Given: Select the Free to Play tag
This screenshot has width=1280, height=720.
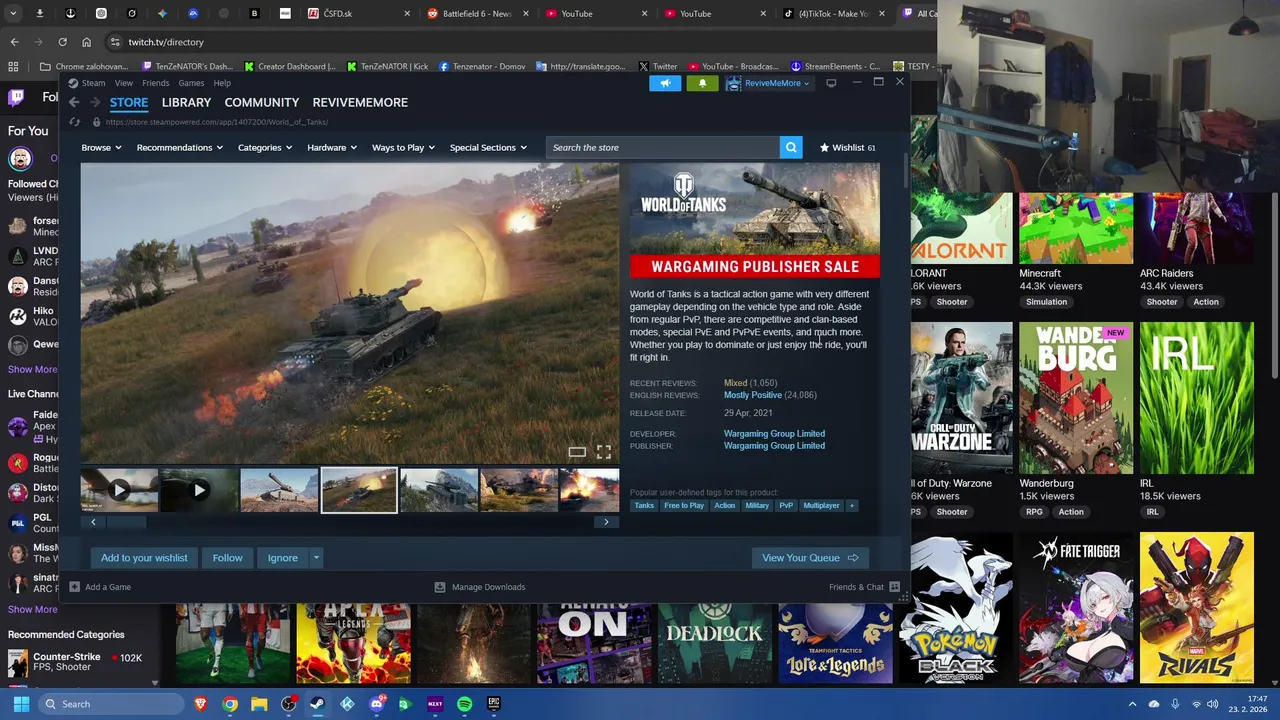Looking at the screenshot, I should [684, 505].
